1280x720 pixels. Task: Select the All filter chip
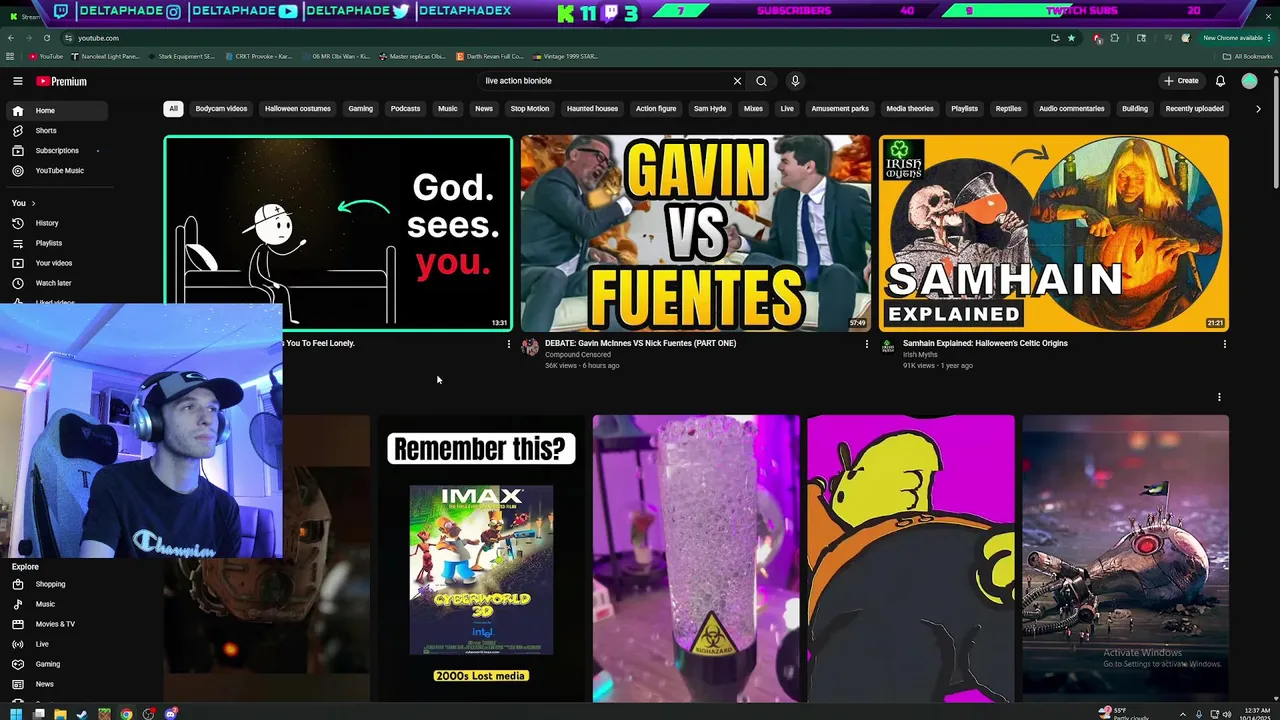coord(173,109)
